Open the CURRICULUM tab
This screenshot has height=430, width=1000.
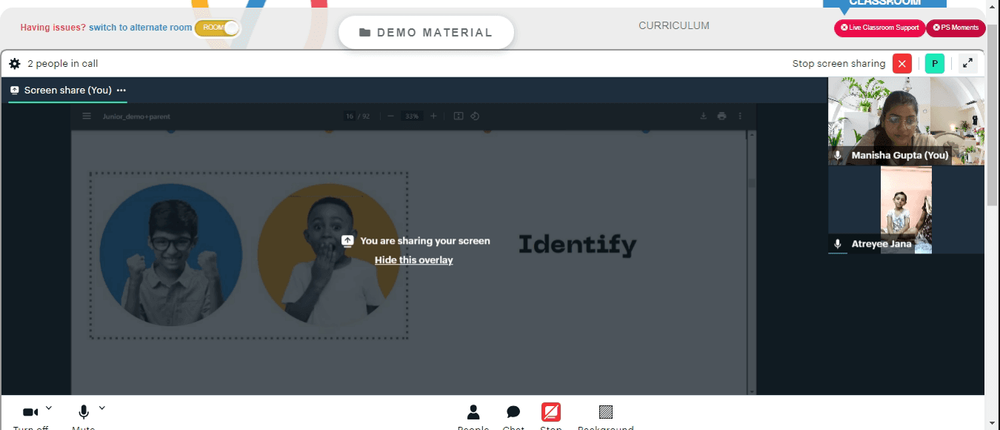click(x=674, y=26)
